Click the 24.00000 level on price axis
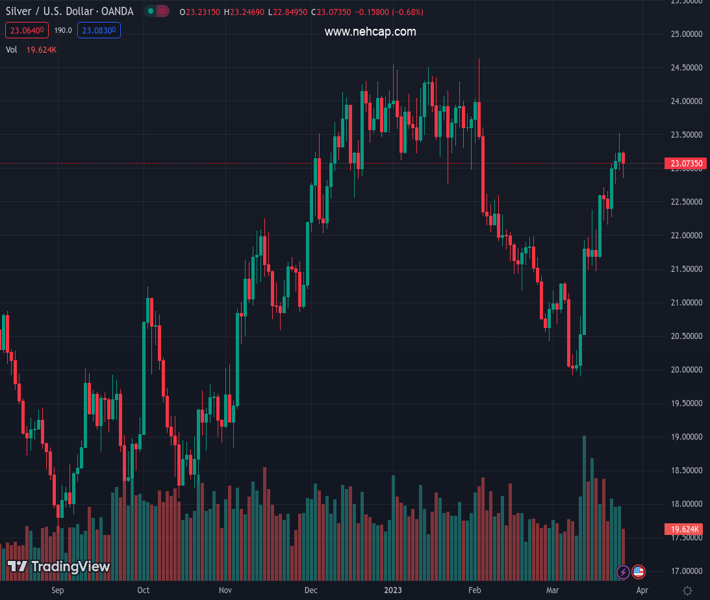The height and width of the screenshot is (600, 710). click(x=686, y=101)
